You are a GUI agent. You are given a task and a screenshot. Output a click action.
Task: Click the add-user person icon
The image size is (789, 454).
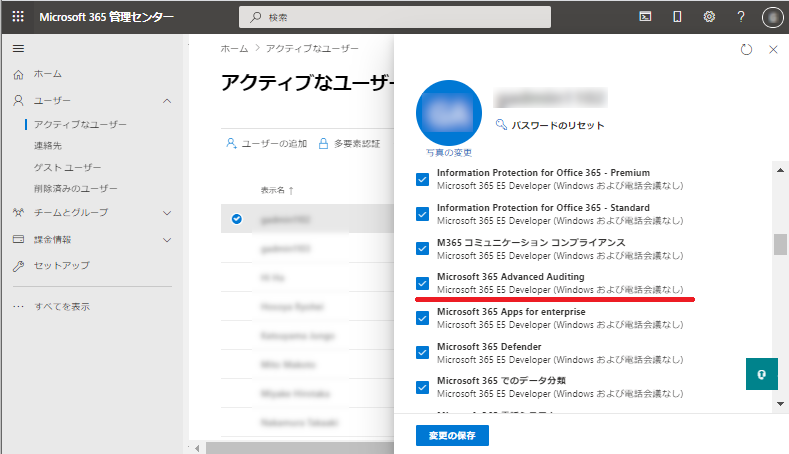tap(231, 143)
